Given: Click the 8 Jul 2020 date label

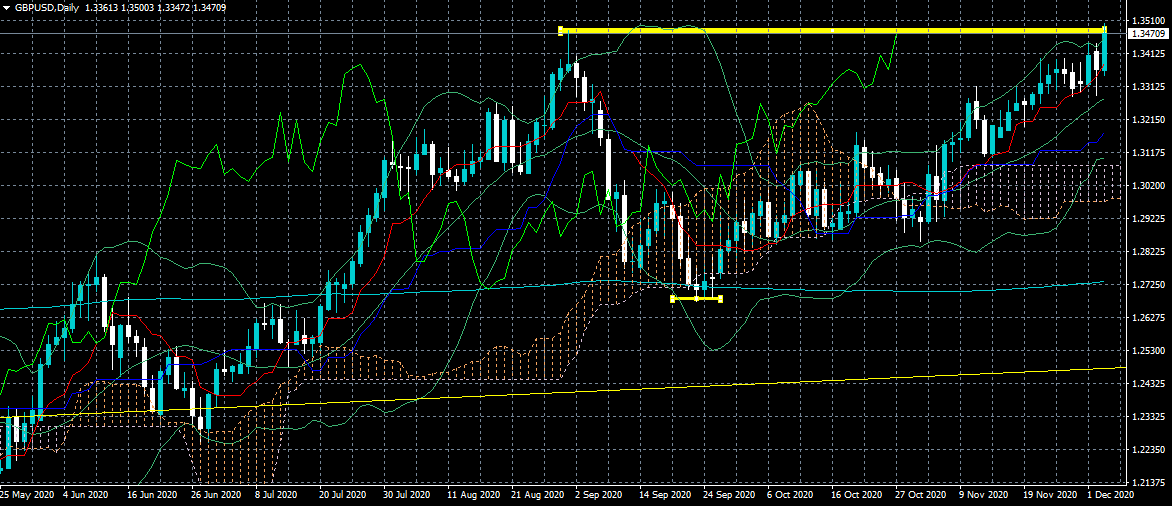Looking at the screenshot, I should 276,495.
